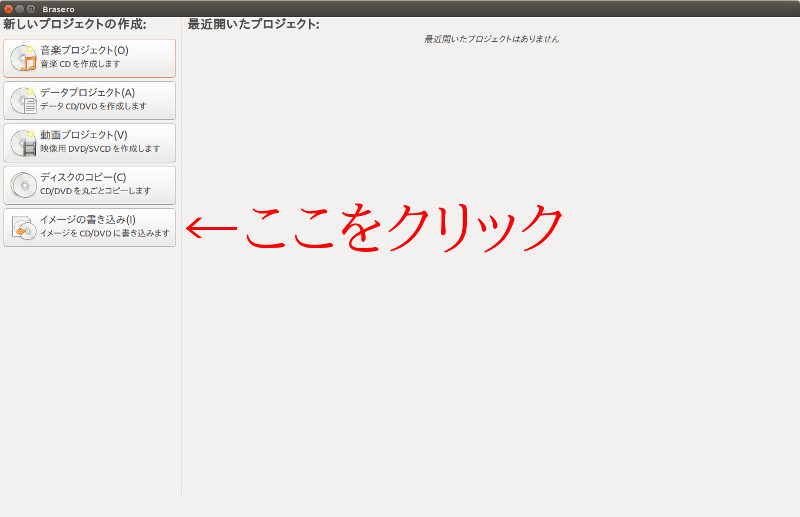This screenshot has width=800, height=517.
Task: Click 最近開いたプロジェクトはありません message
Action: (492, 39)
